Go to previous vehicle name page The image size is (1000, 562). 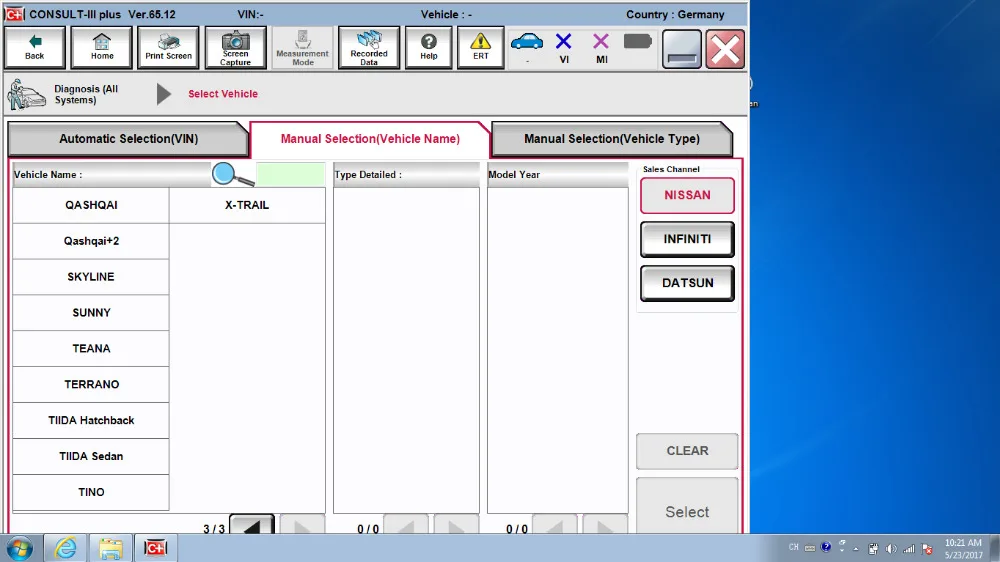coord(252,524)
